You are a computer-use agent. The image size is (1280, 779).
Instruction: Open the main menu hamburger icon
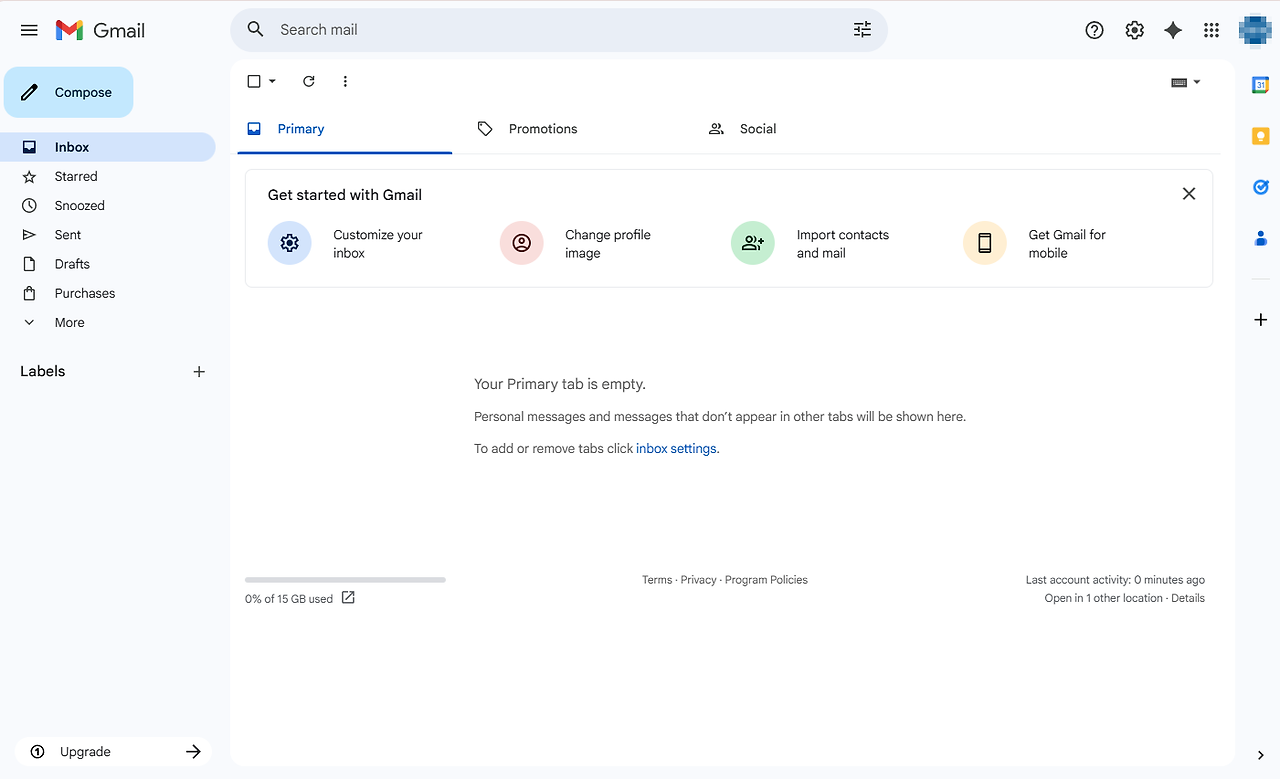(29, 30)
